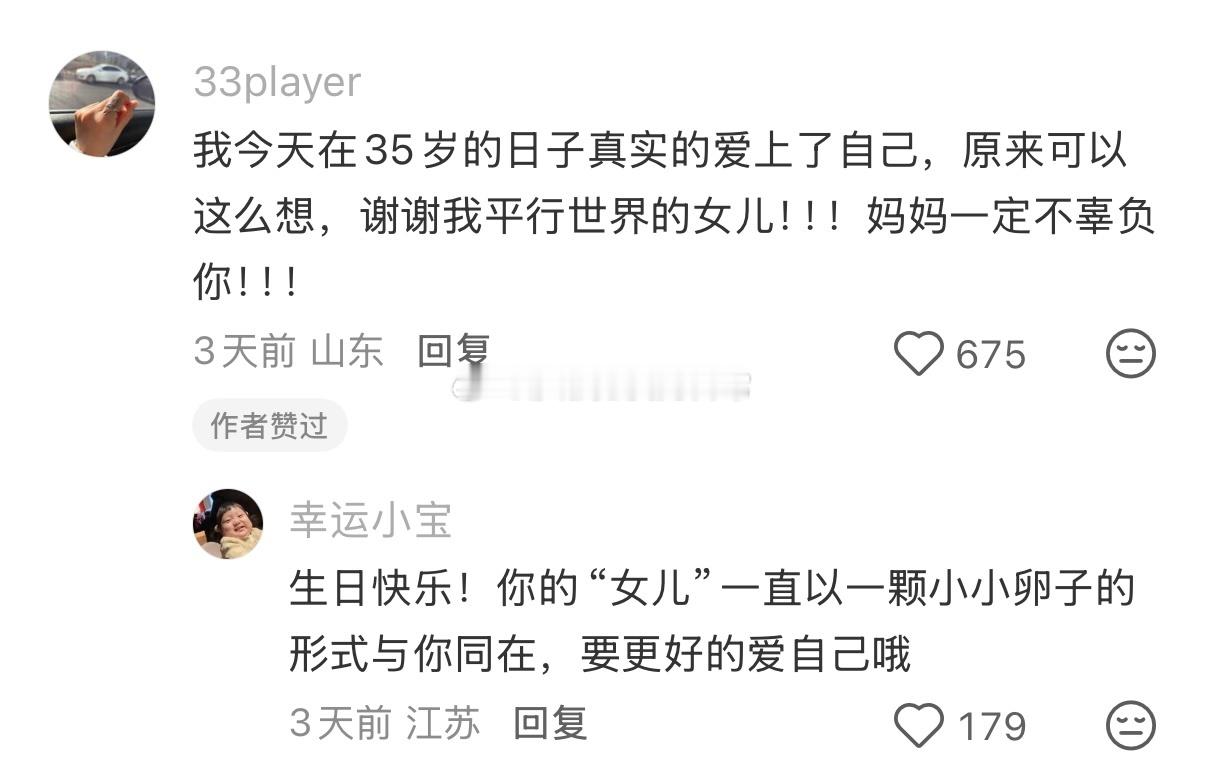Open the 幸运小宝 username link
The width and height of the screenshot is (1206, 765).
371,521
